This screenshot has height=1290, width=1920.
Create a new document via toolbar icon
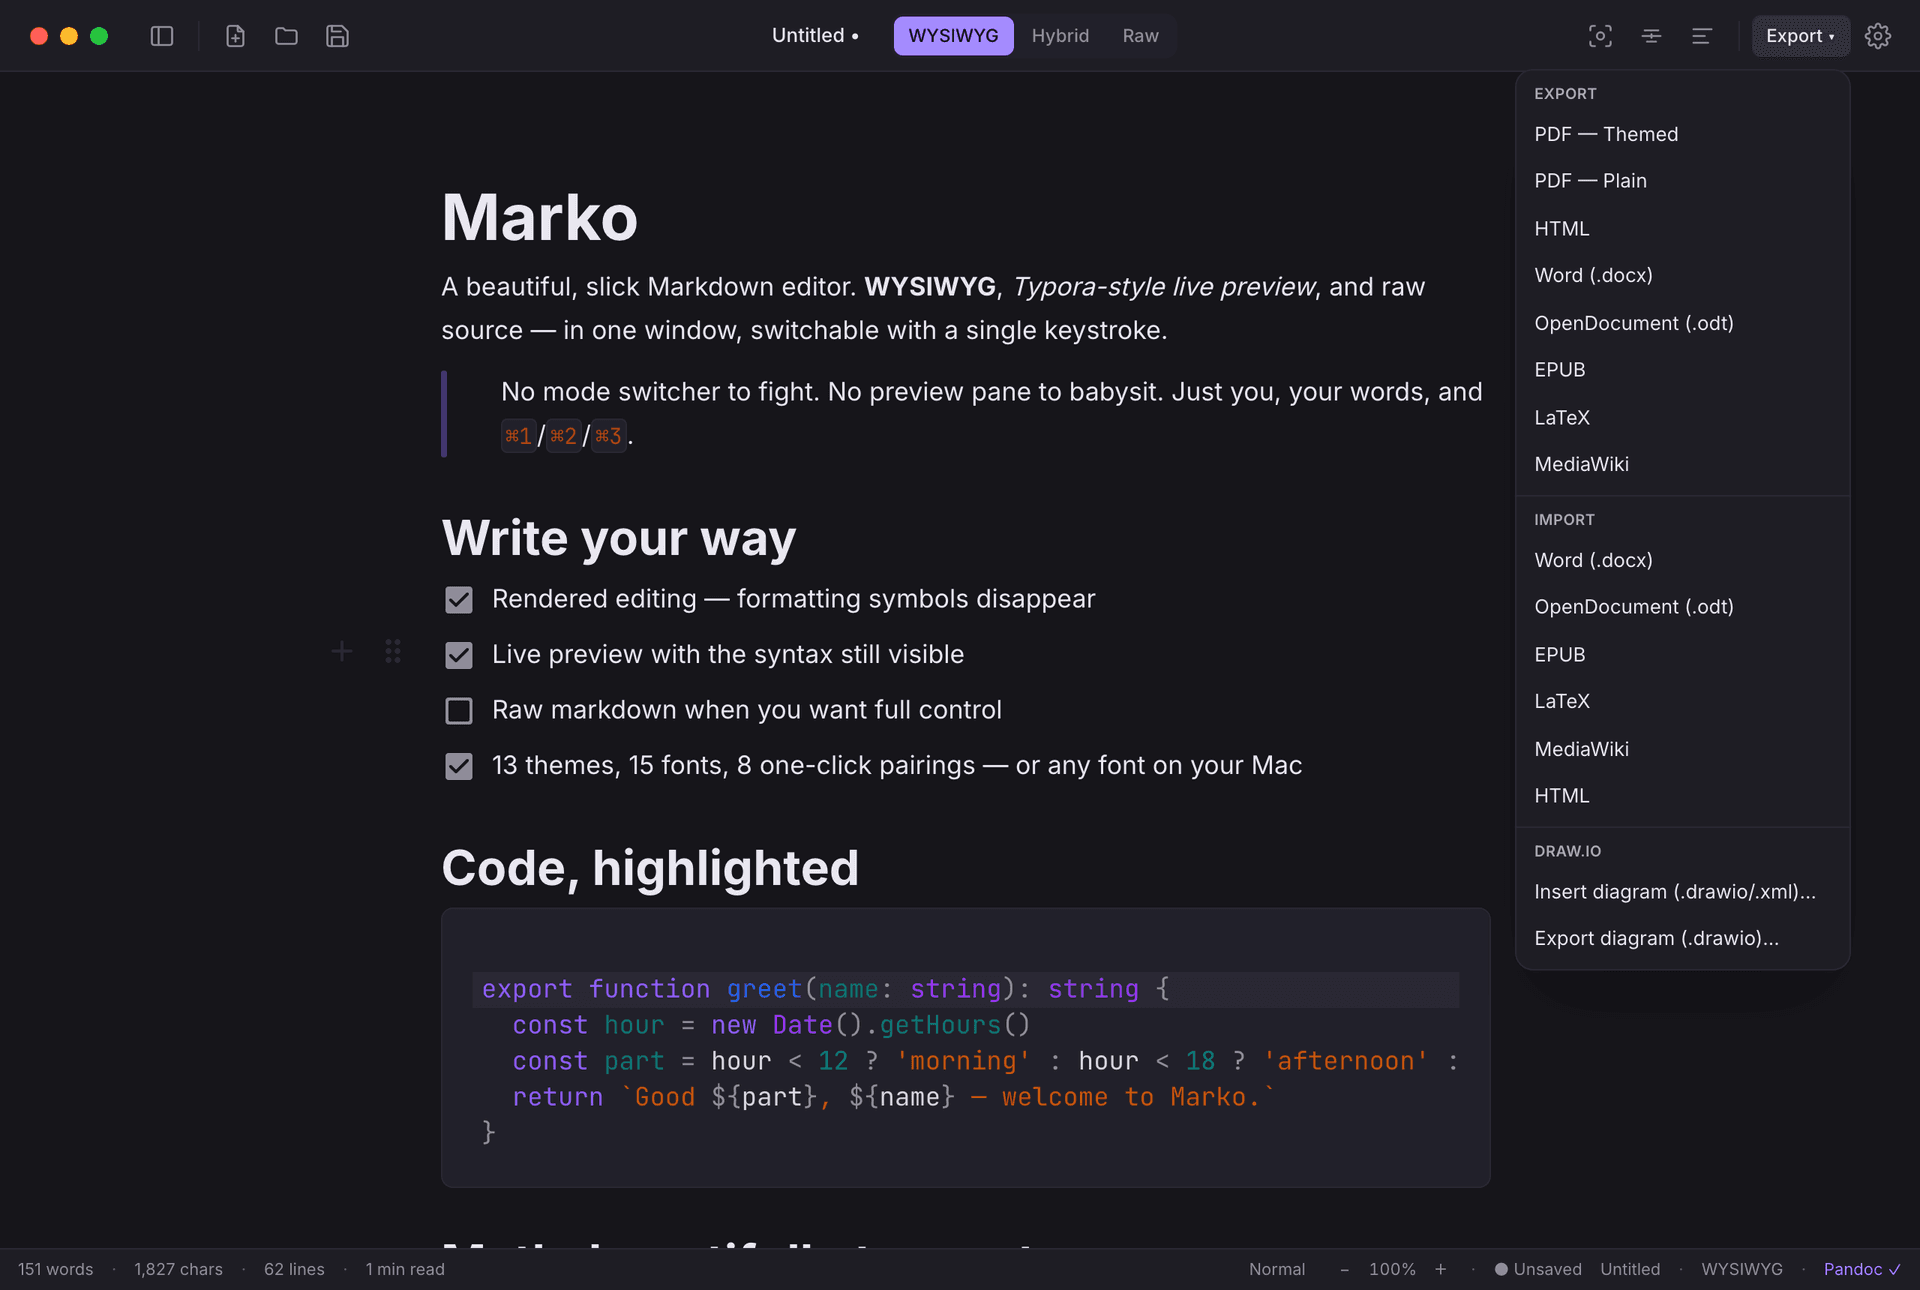pos(235,36)
